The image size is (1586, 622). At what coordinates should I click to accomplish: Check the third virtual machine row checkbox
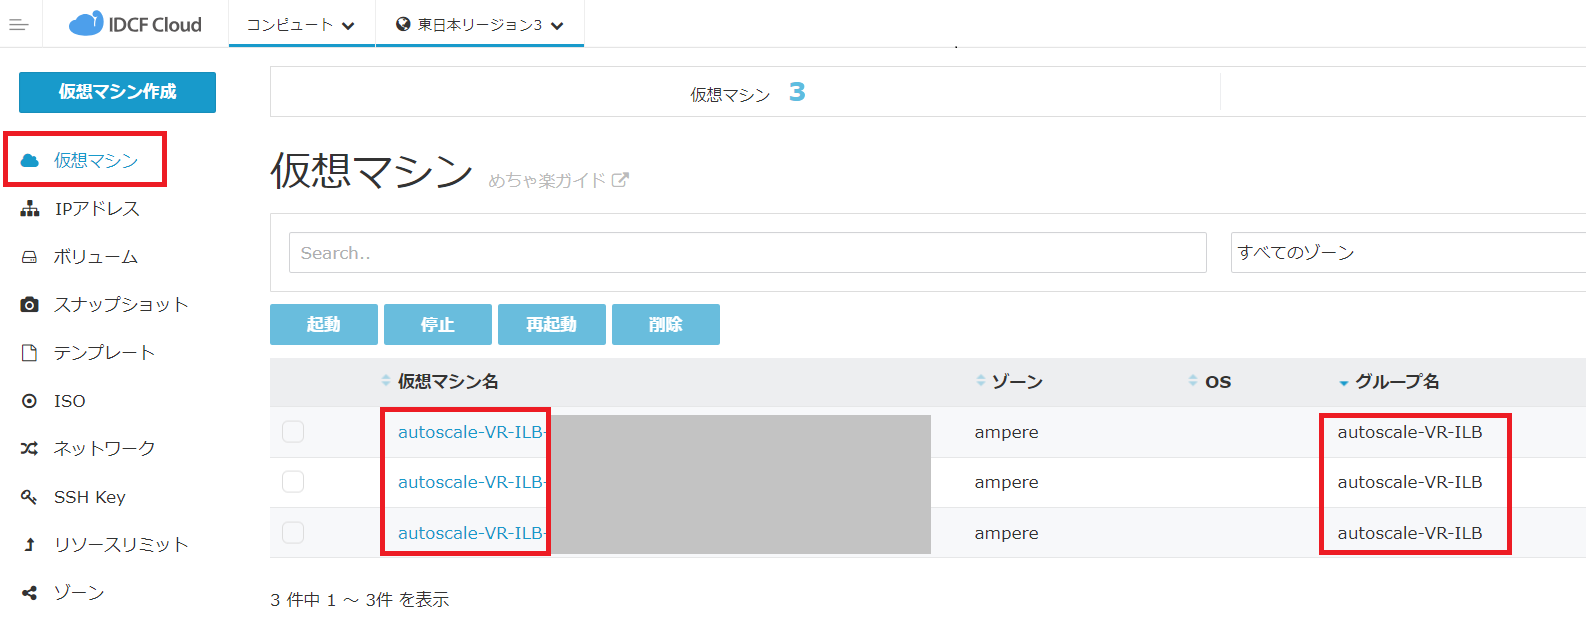[x=293, y=533]
